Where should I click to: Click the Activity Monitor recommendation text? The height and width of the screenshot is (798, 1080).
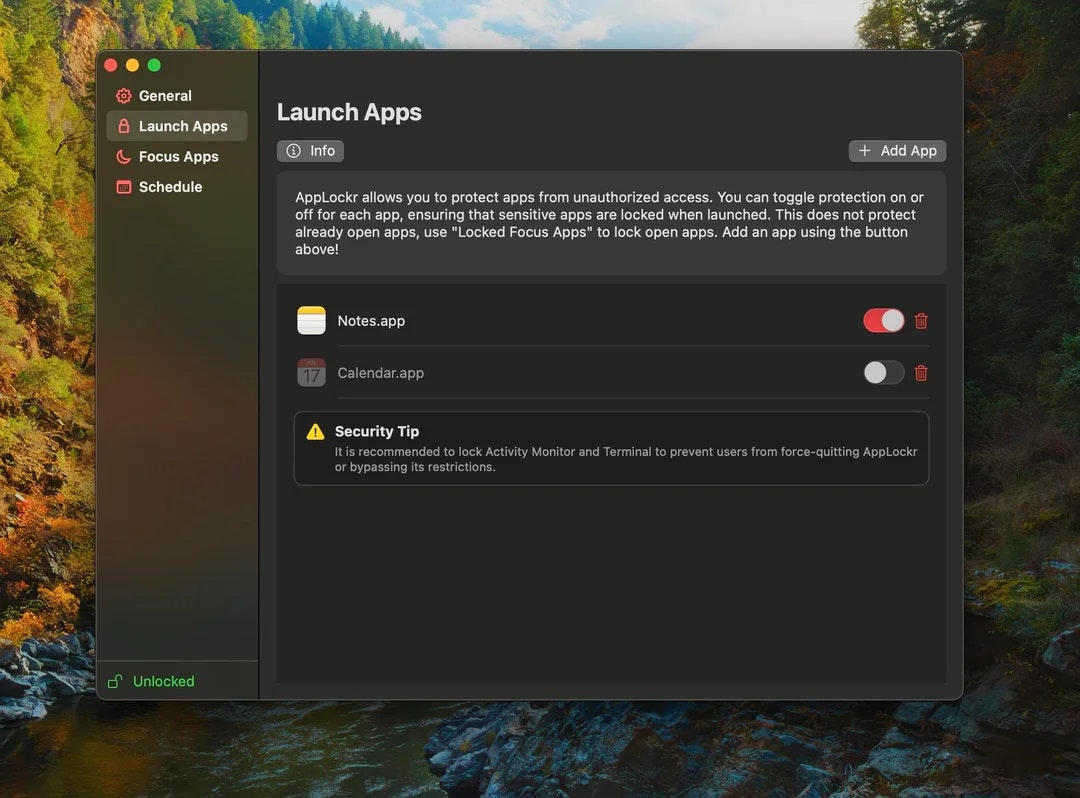pos(626,459)
